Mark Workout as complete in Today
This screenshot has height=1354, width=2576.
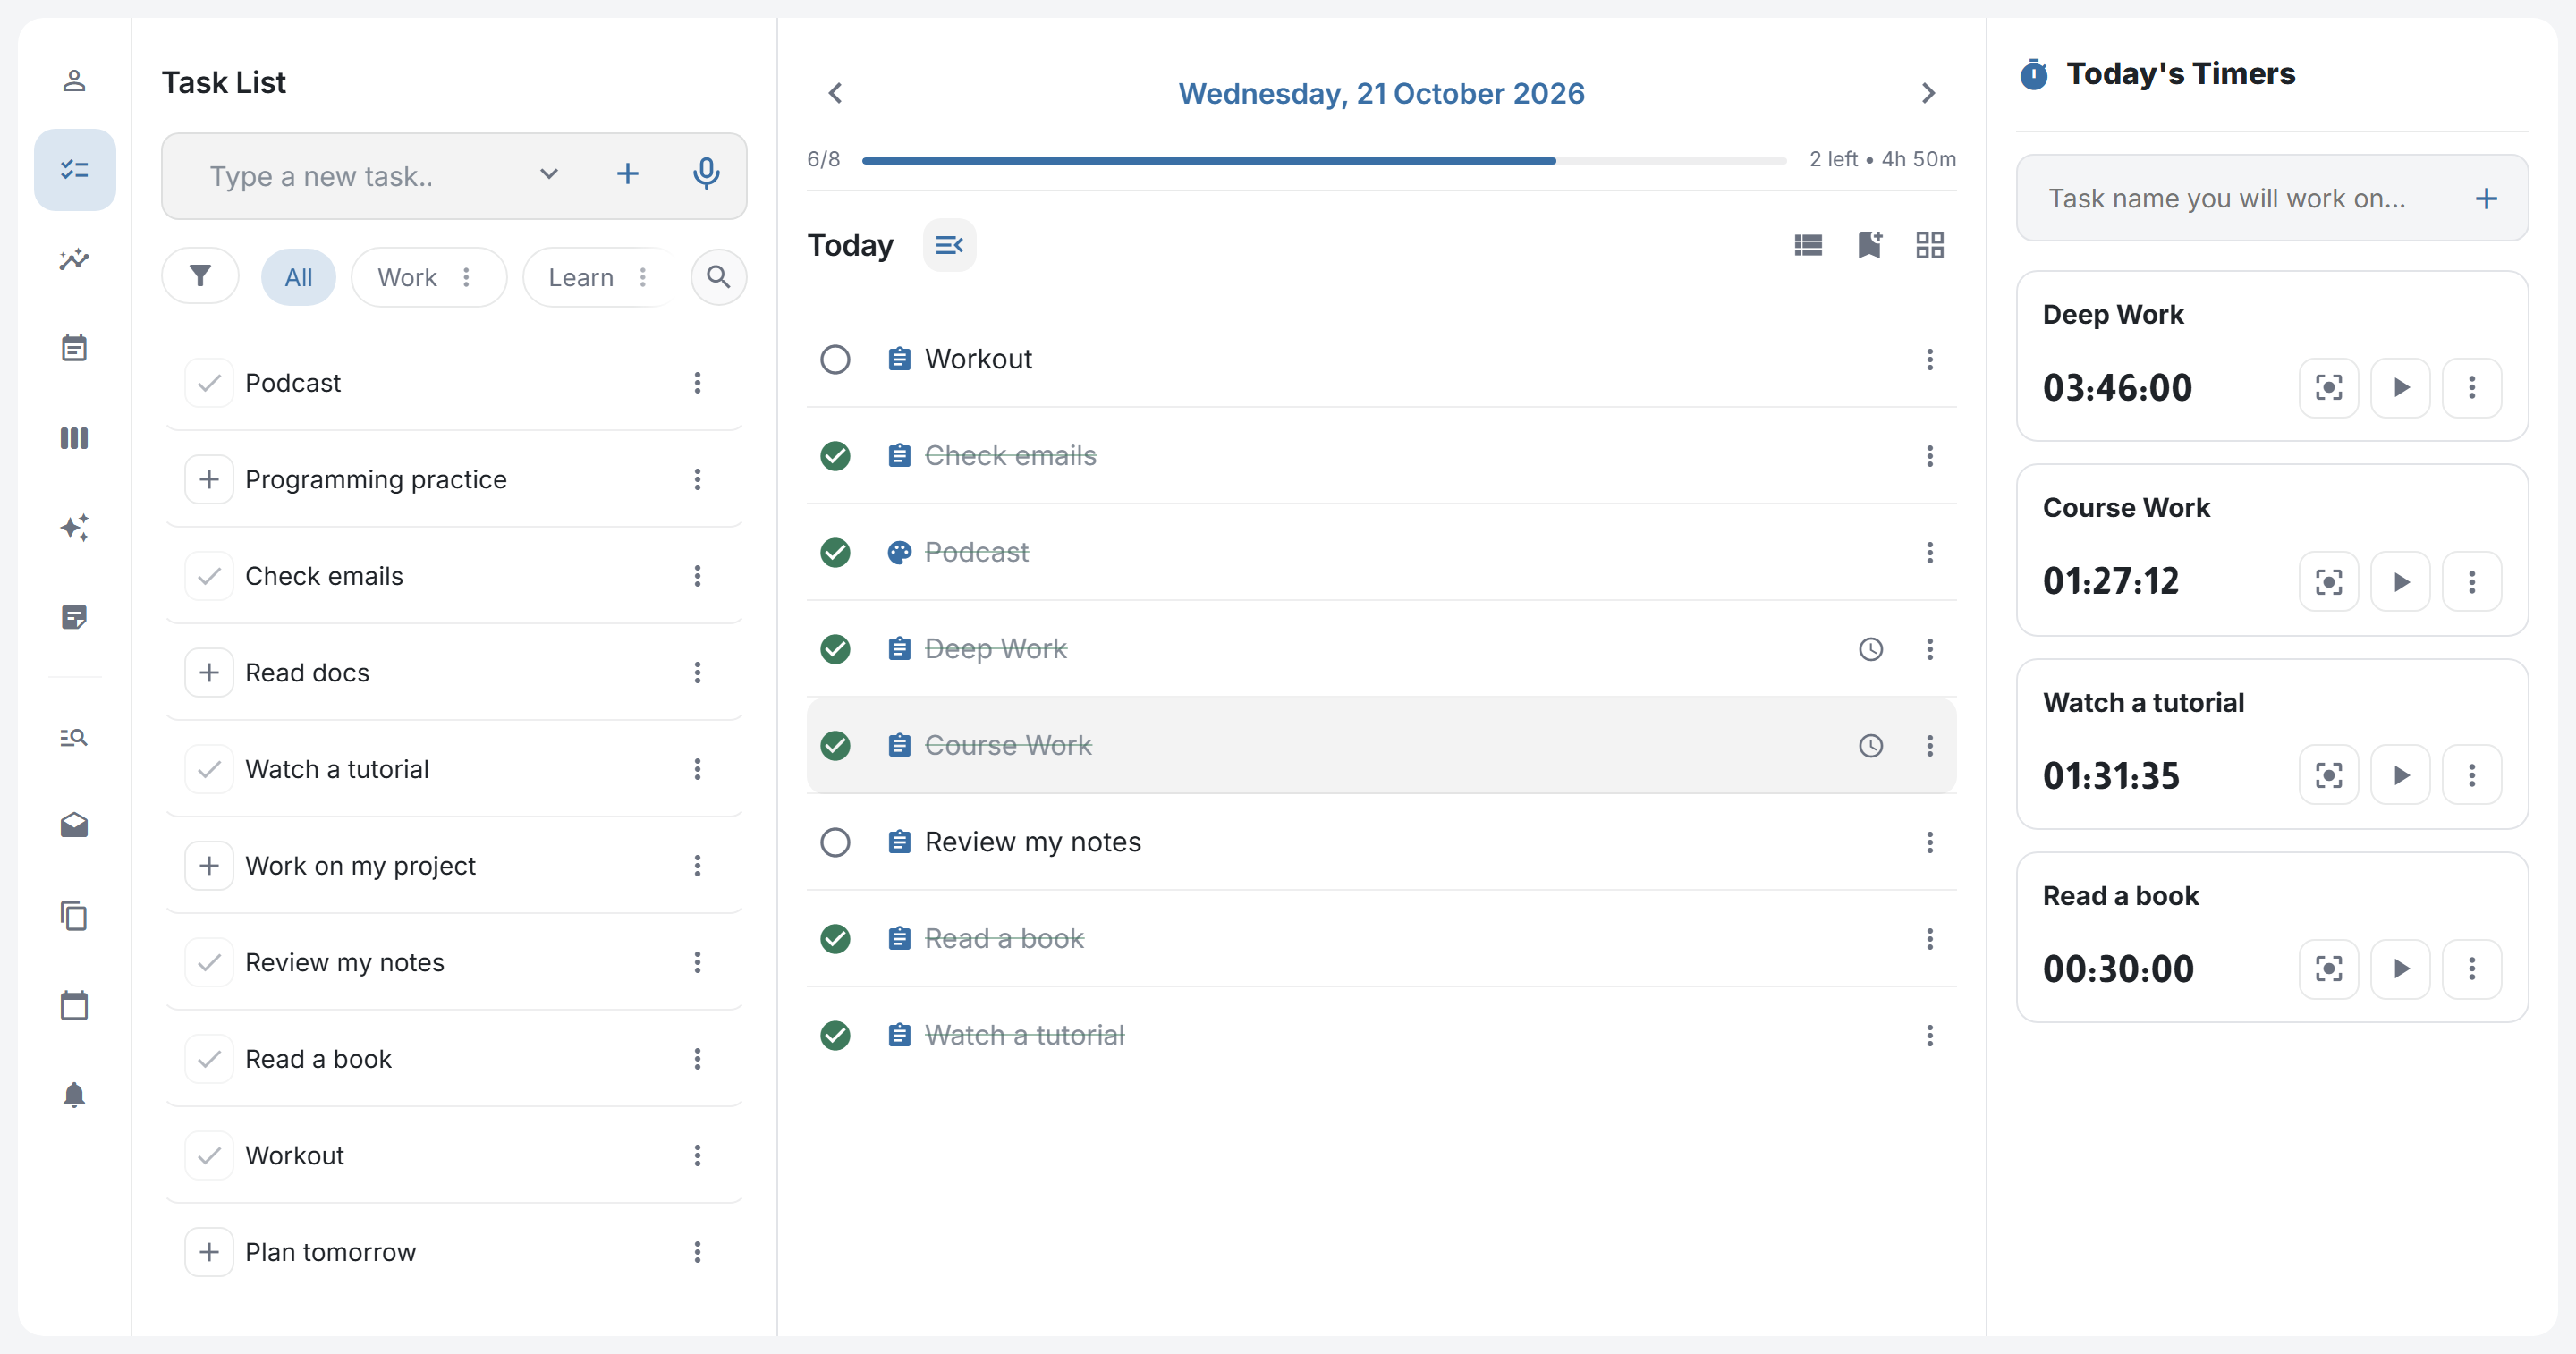(835, 359)
